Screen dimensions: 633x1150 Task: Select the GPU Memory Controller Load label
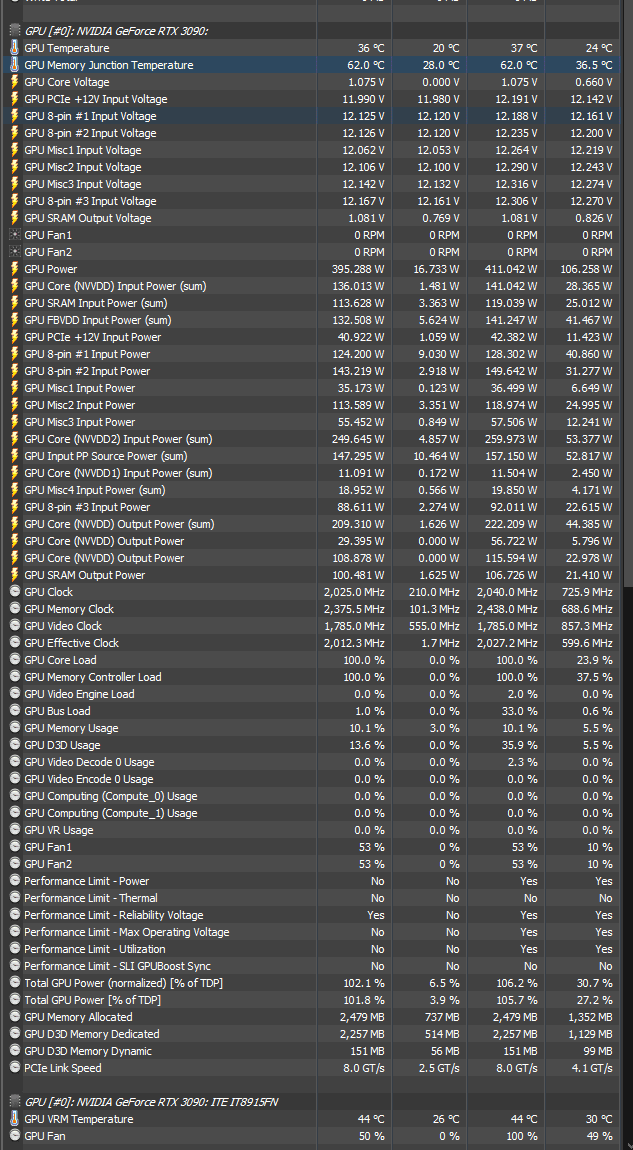[x=92, y=676]
